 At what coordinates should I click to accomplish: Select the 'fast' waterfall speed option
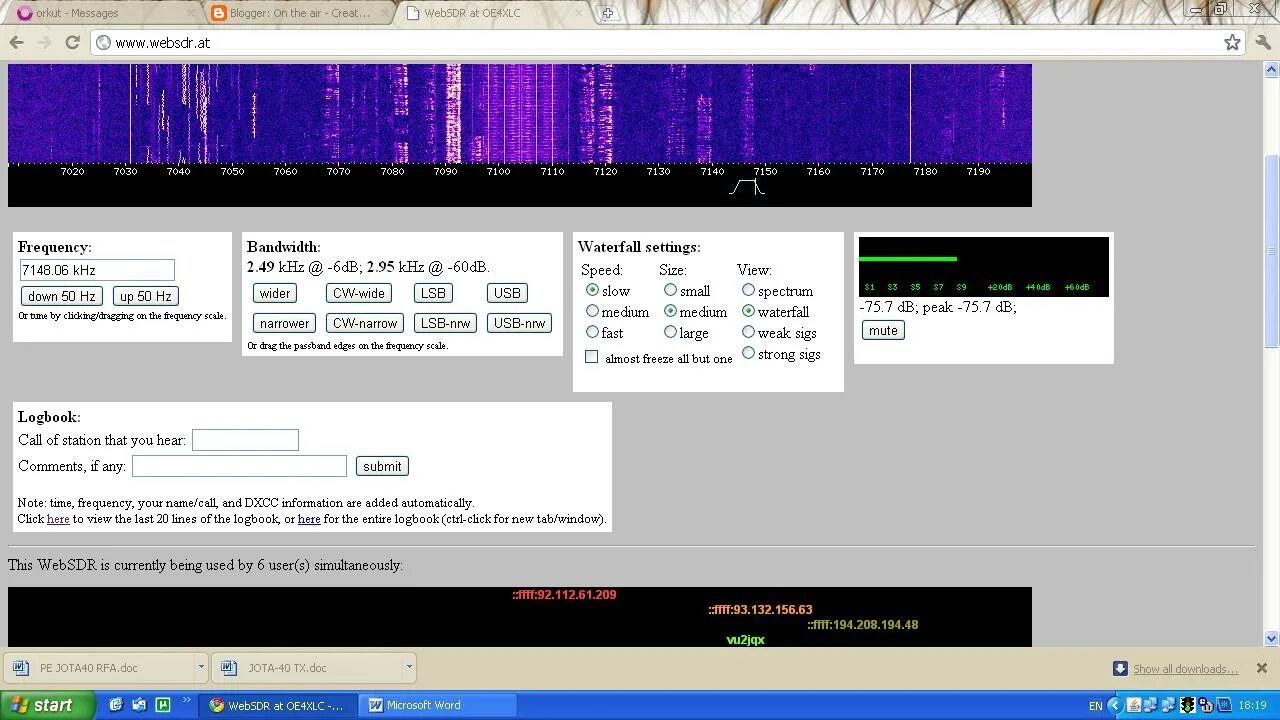[x=592, y=331]
